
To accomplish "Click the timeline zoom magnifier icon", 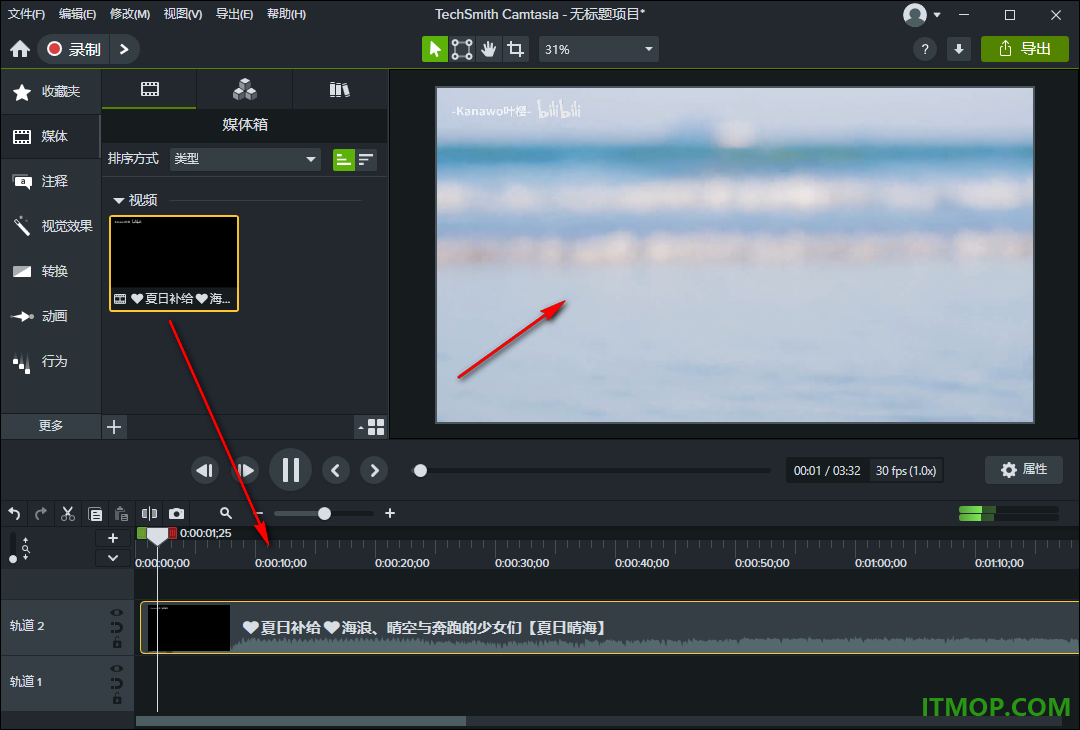I will click(x=225, y=513).
